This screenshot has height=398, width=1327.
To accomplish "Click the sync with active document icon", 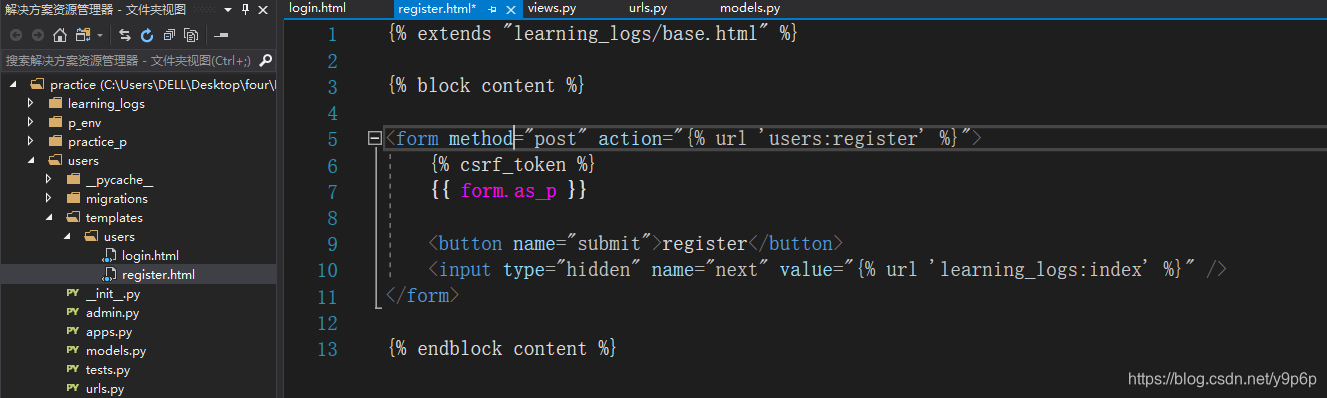I will pos(125,35).
